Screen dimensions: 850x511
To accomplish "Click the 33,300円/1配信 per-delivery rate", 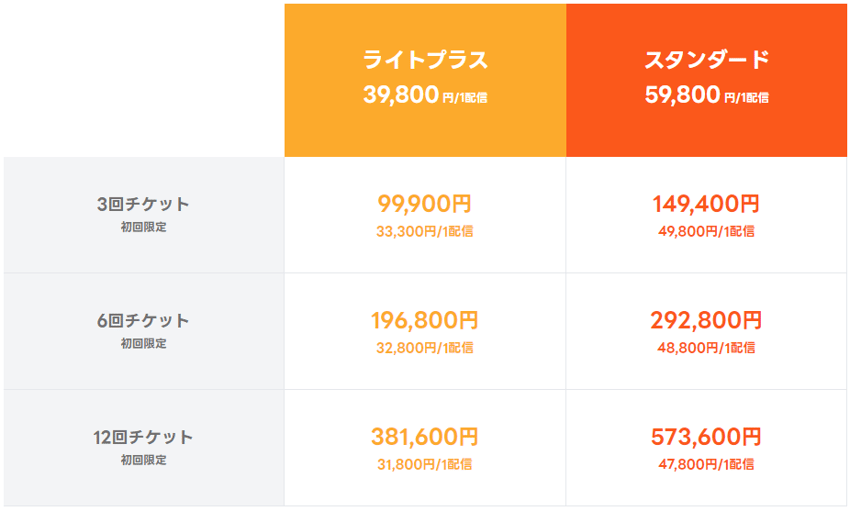I will [425, 232].
